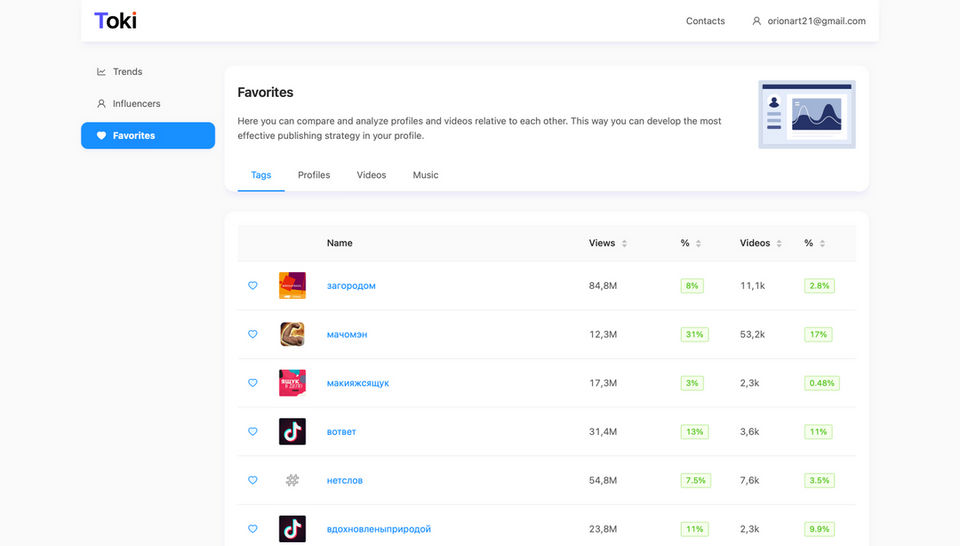
Task: Open the макияжсящук tag link
Action: tap(358, 383)
